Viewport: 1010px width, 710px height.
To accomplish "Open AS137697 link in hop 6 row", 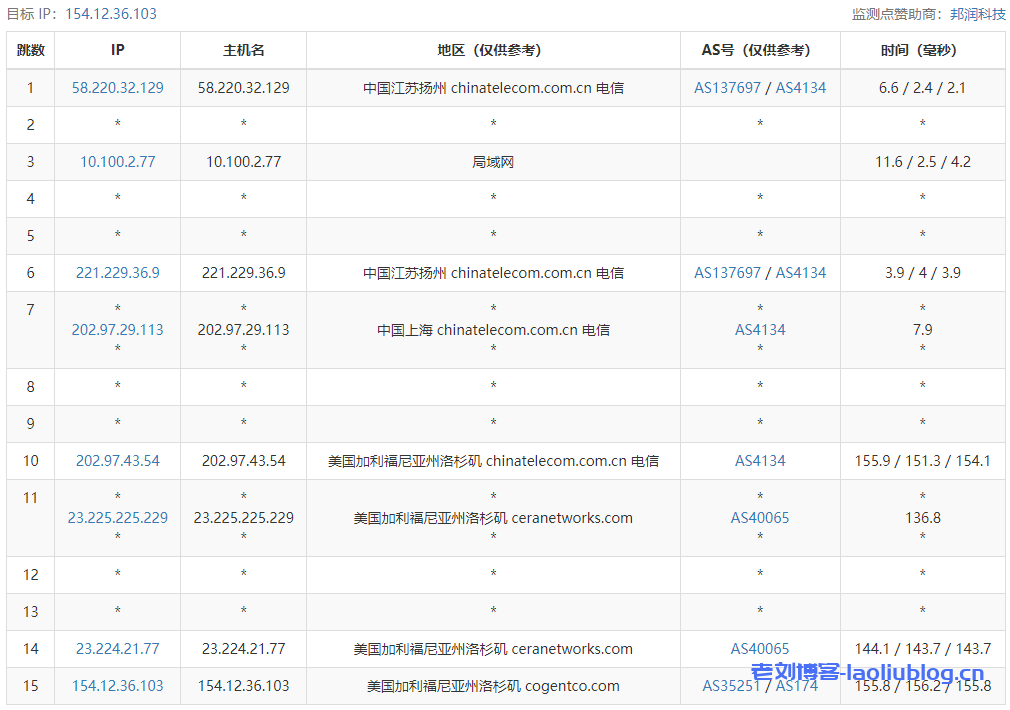I will 728,273.
